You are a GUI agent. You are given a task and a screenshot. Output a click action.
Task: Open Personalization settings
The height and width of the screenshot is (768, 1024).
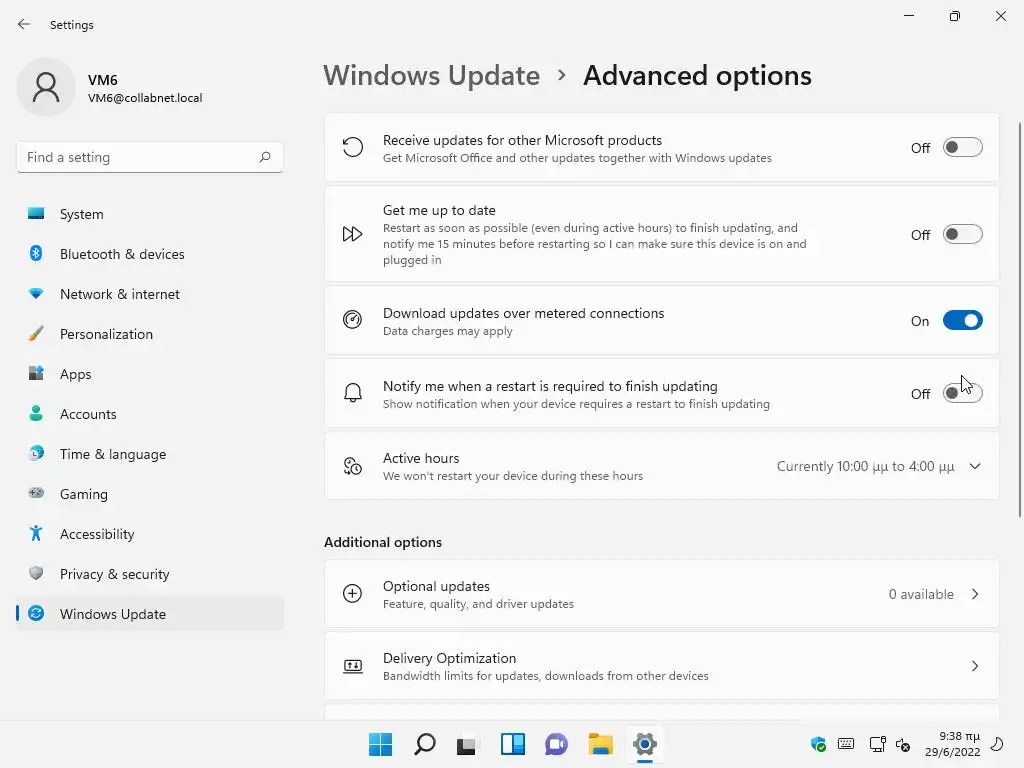click(x=150, y=334)
